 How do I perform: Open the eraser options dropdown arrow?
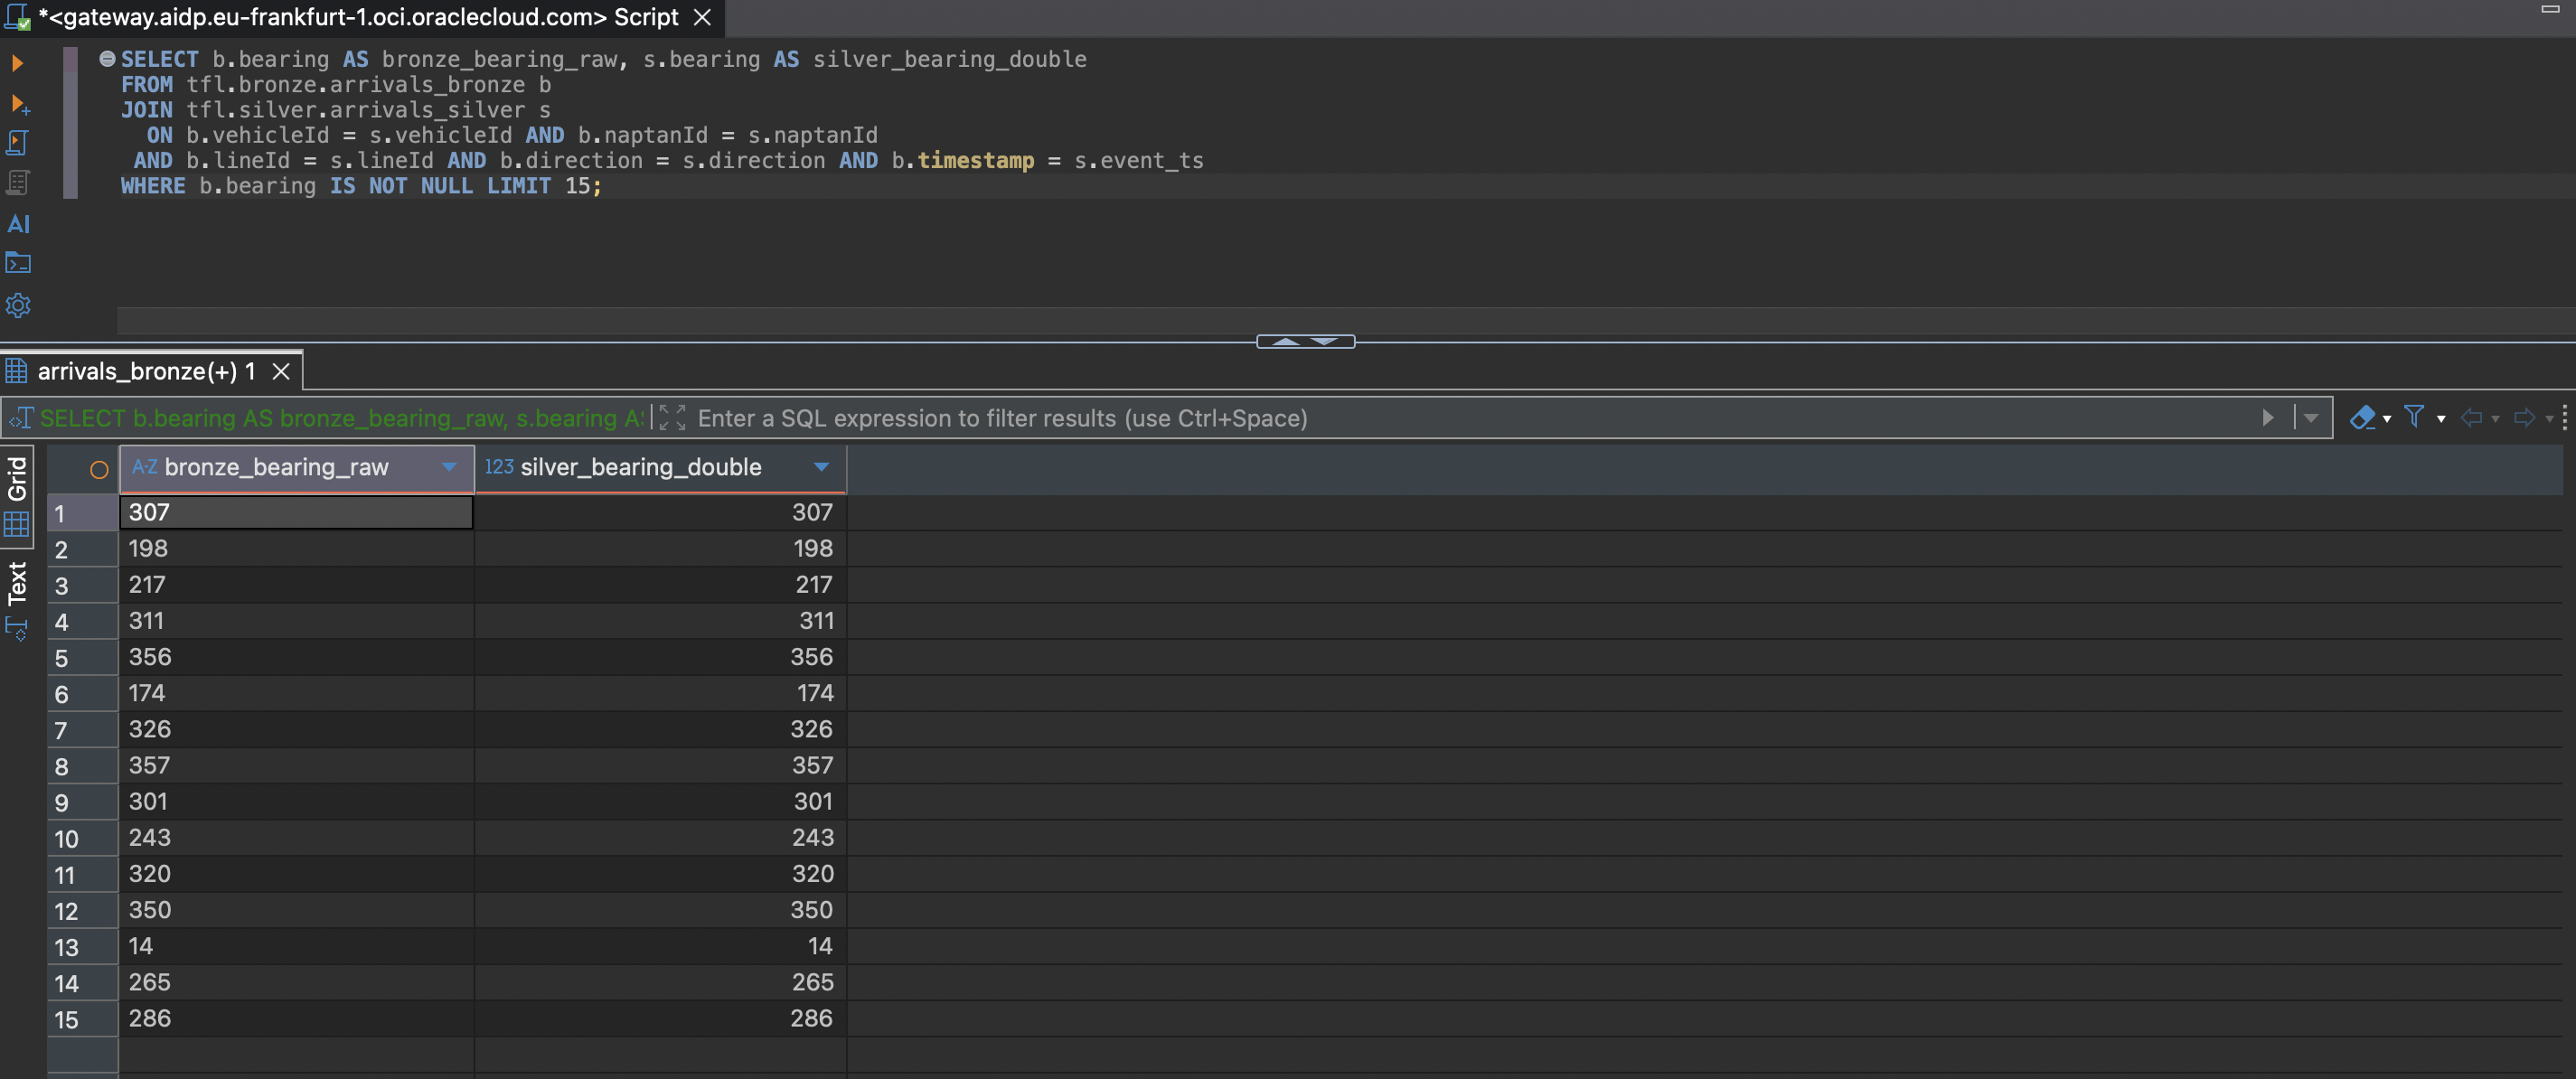pyautogui.click(x=2387, y=419)
